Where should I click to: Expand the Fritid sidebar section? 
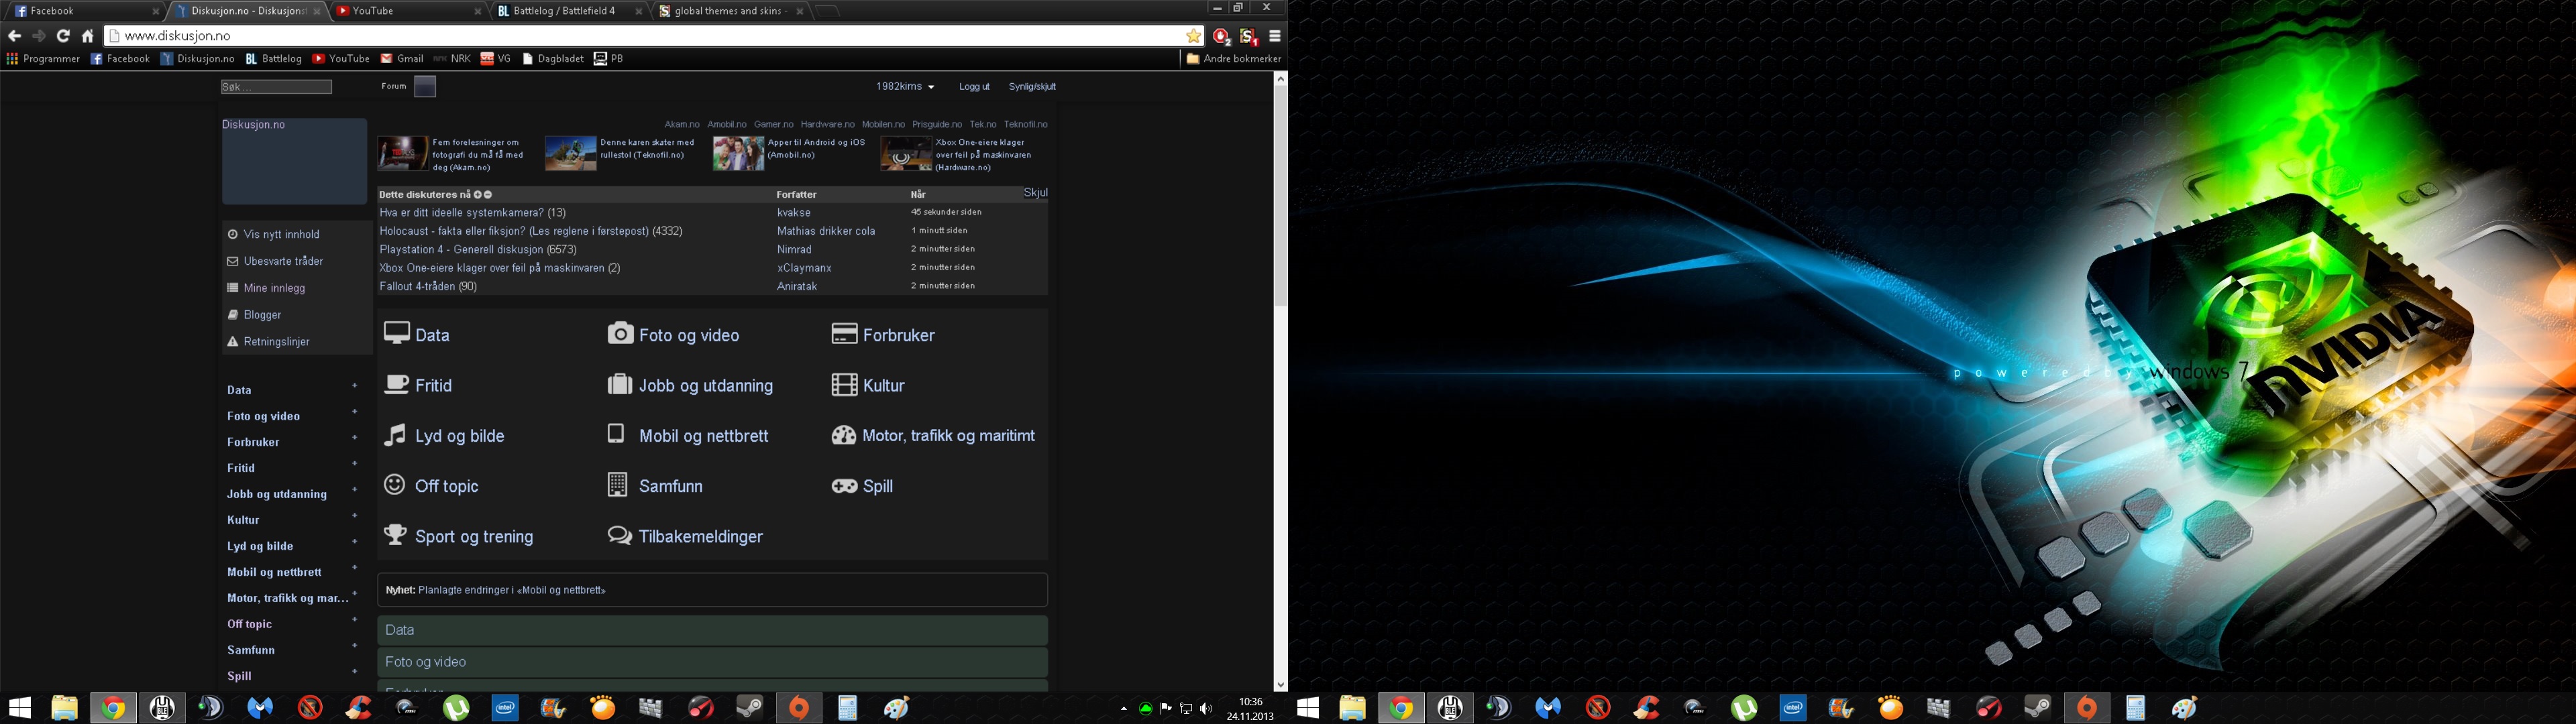pos(355,463)
